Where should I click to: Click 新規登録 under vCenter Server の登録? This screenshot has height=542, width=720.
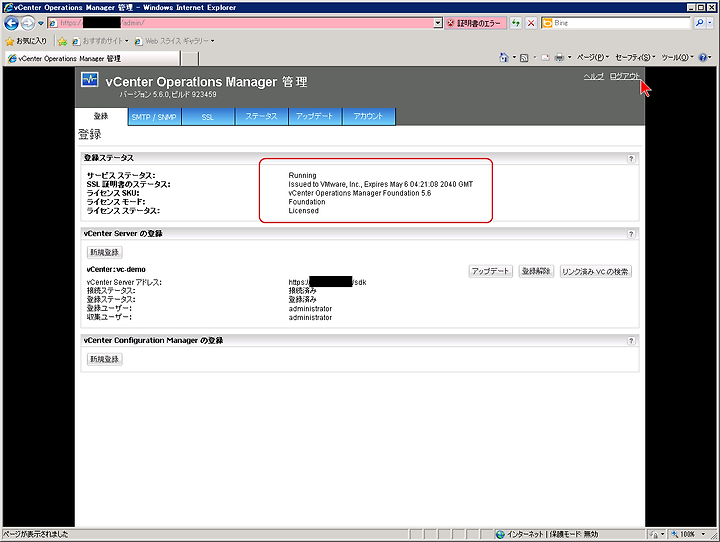tap(105, 252)
